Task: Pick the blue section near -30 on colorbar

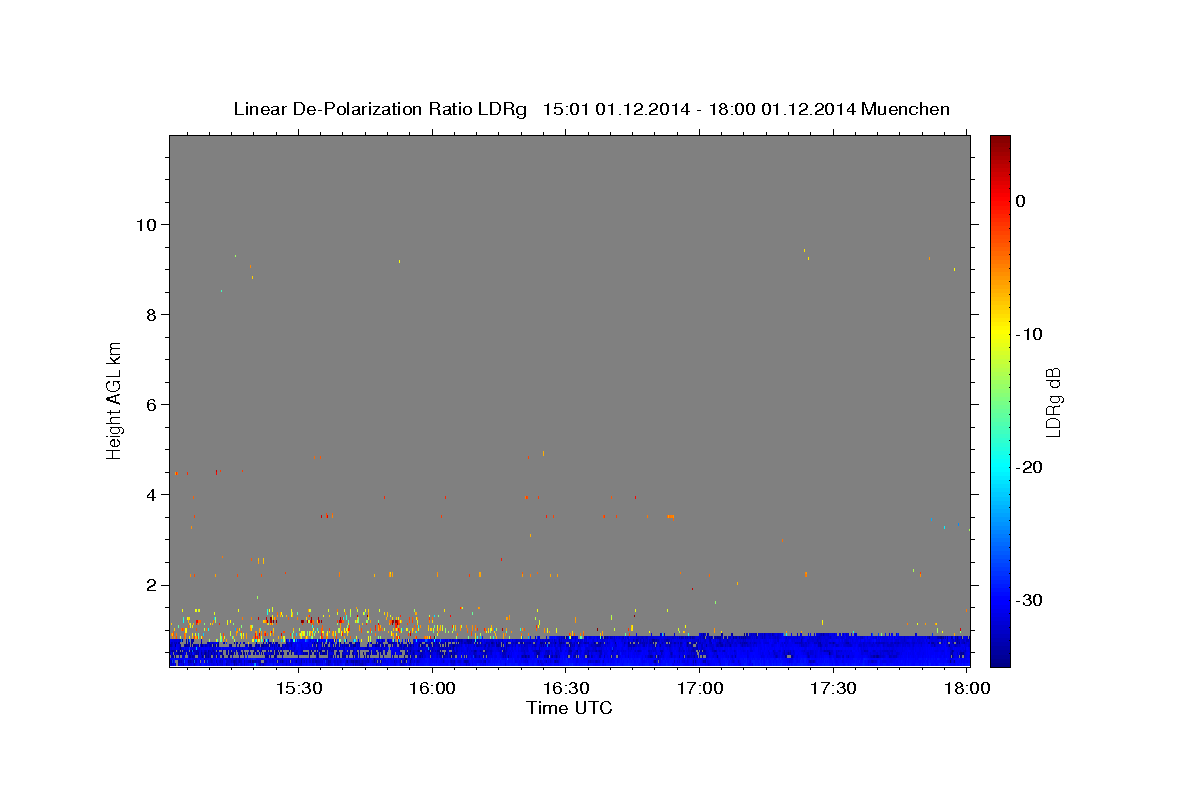Action: 1000,600
